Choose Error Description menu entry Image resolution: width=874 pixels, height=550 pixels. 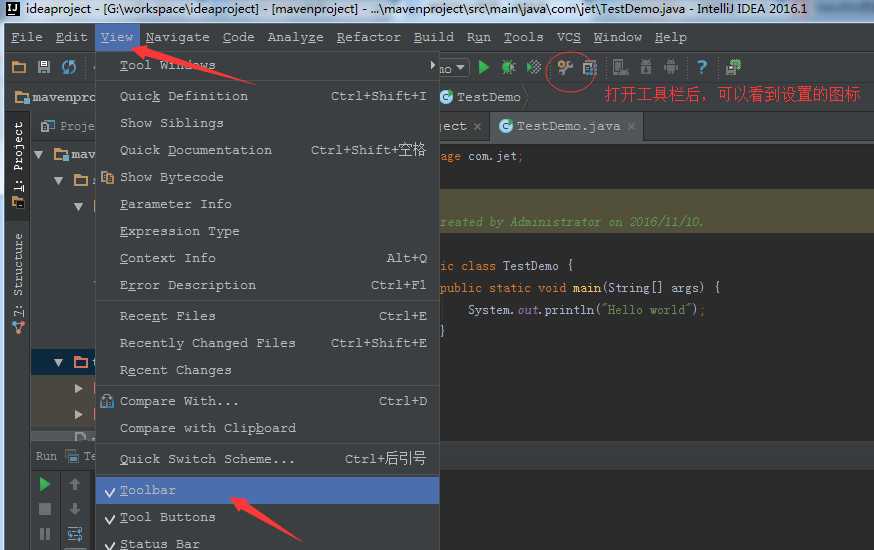268,285
